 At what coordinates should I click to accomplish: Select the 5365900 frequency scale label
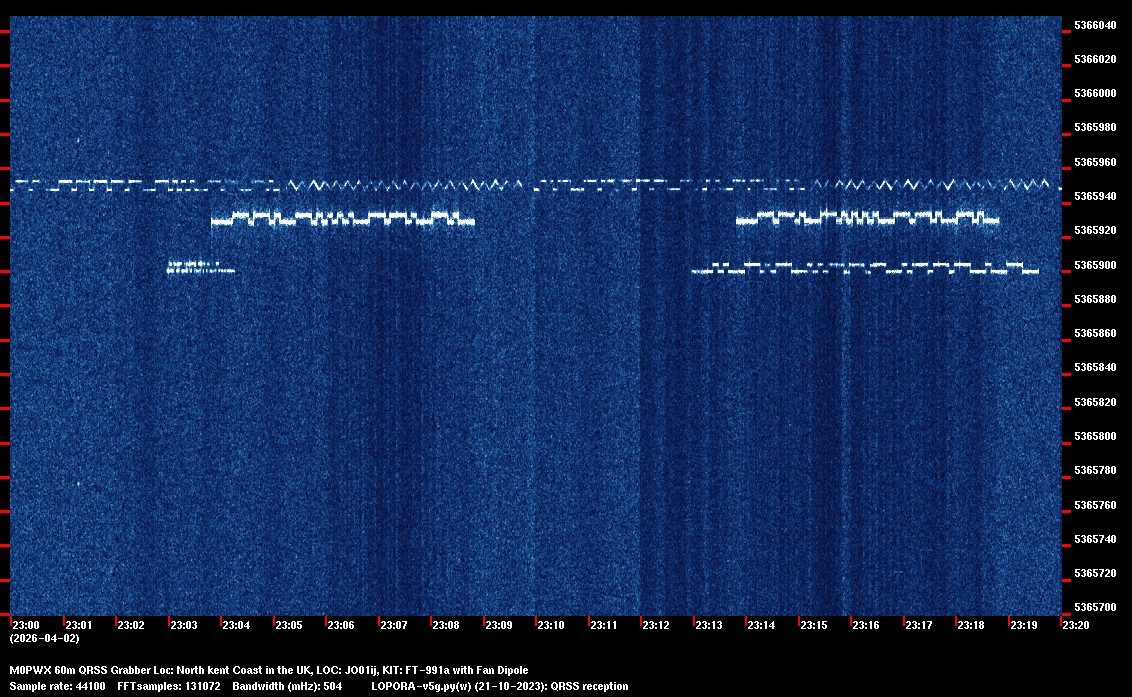coord(1095,265)
